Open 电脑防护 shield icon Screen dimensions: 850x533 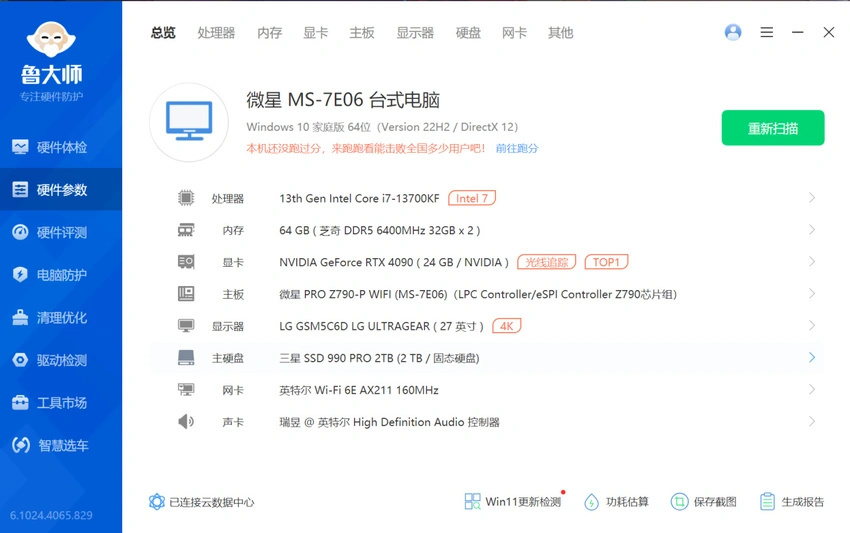coord(20,274)
